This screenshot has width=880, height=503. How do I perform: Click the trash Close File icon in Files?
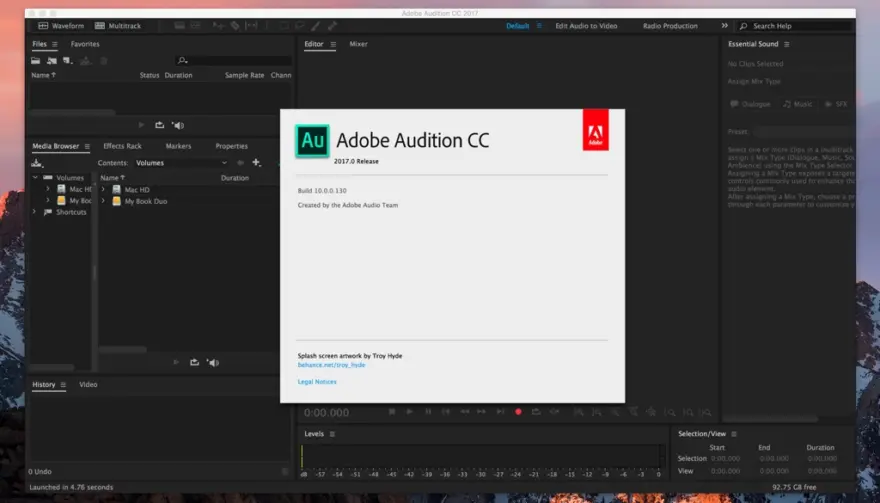pos(104,61)
